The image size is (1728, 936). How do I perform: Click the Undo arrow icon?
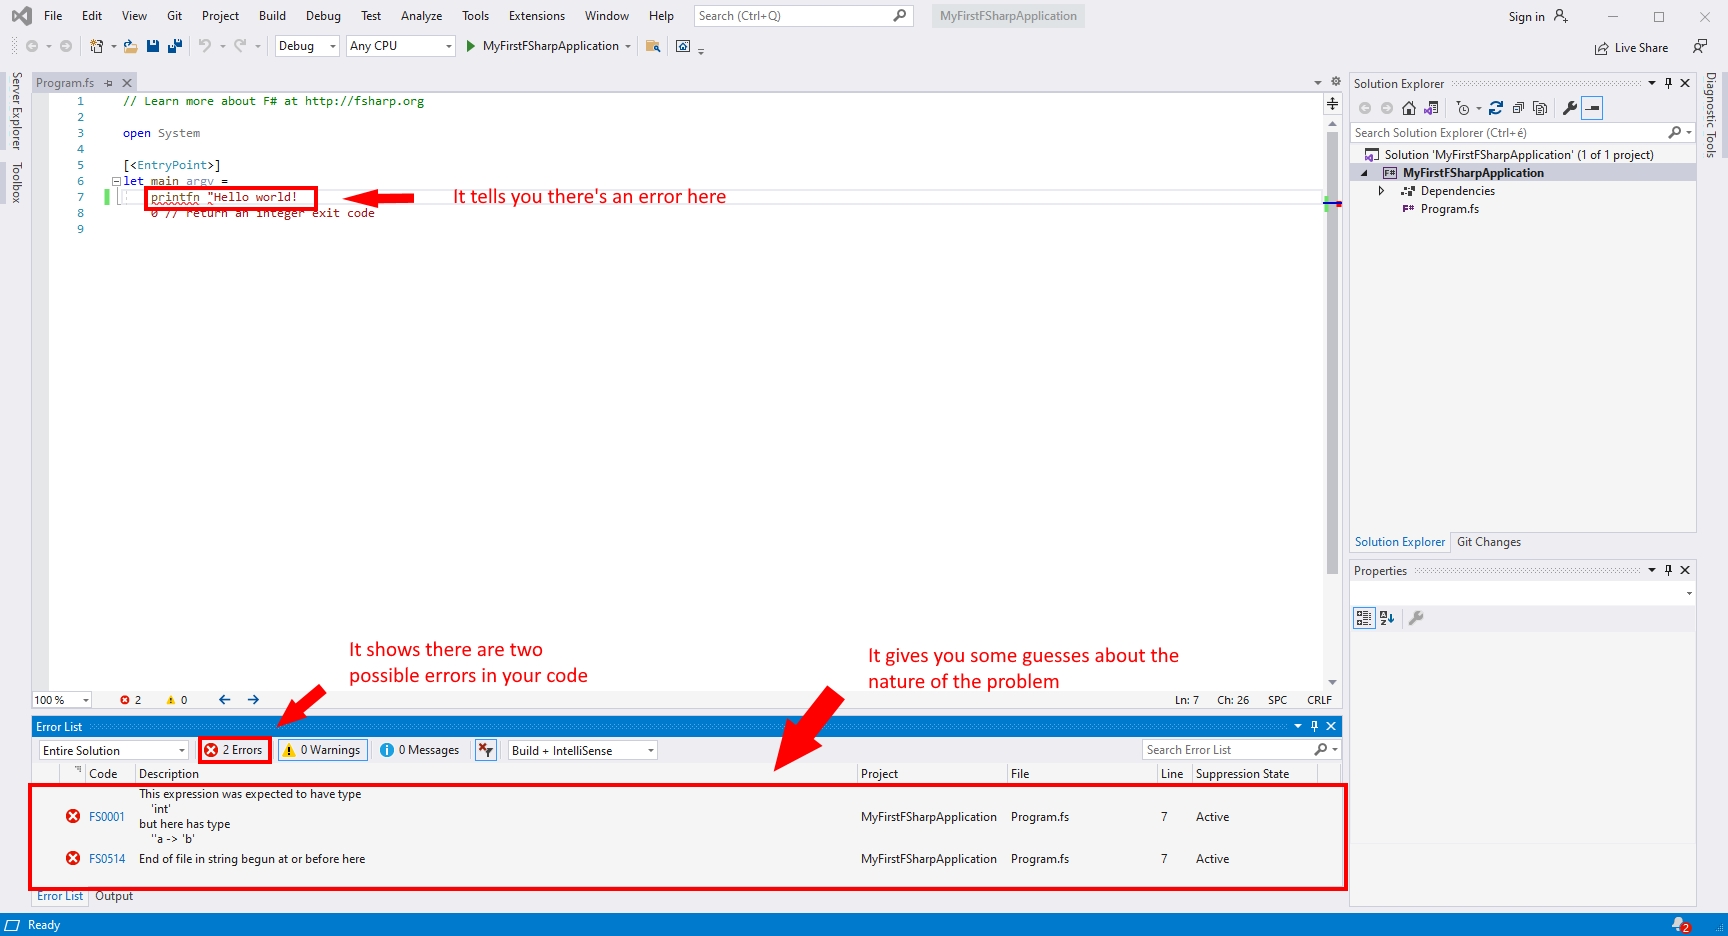click(205, 46)
